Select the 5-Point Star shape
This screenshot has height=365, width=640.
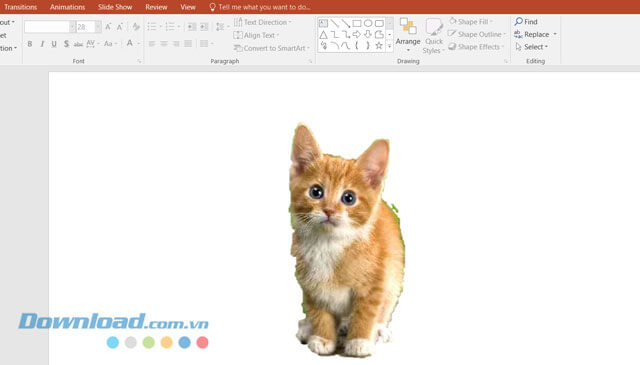pos(379,46)
